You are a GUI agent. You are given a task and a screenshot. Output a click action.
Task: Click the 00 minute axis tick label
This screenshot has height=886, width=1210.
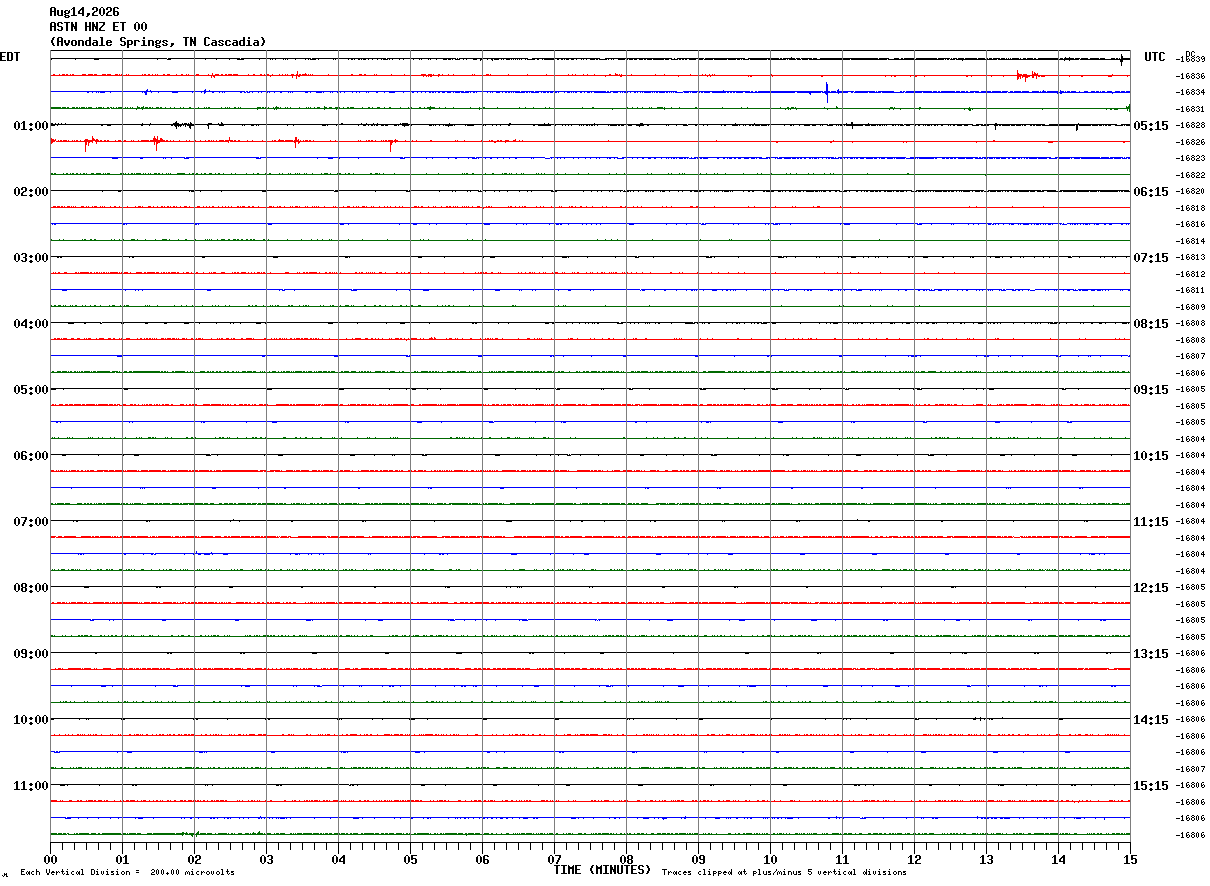point(51,859)
